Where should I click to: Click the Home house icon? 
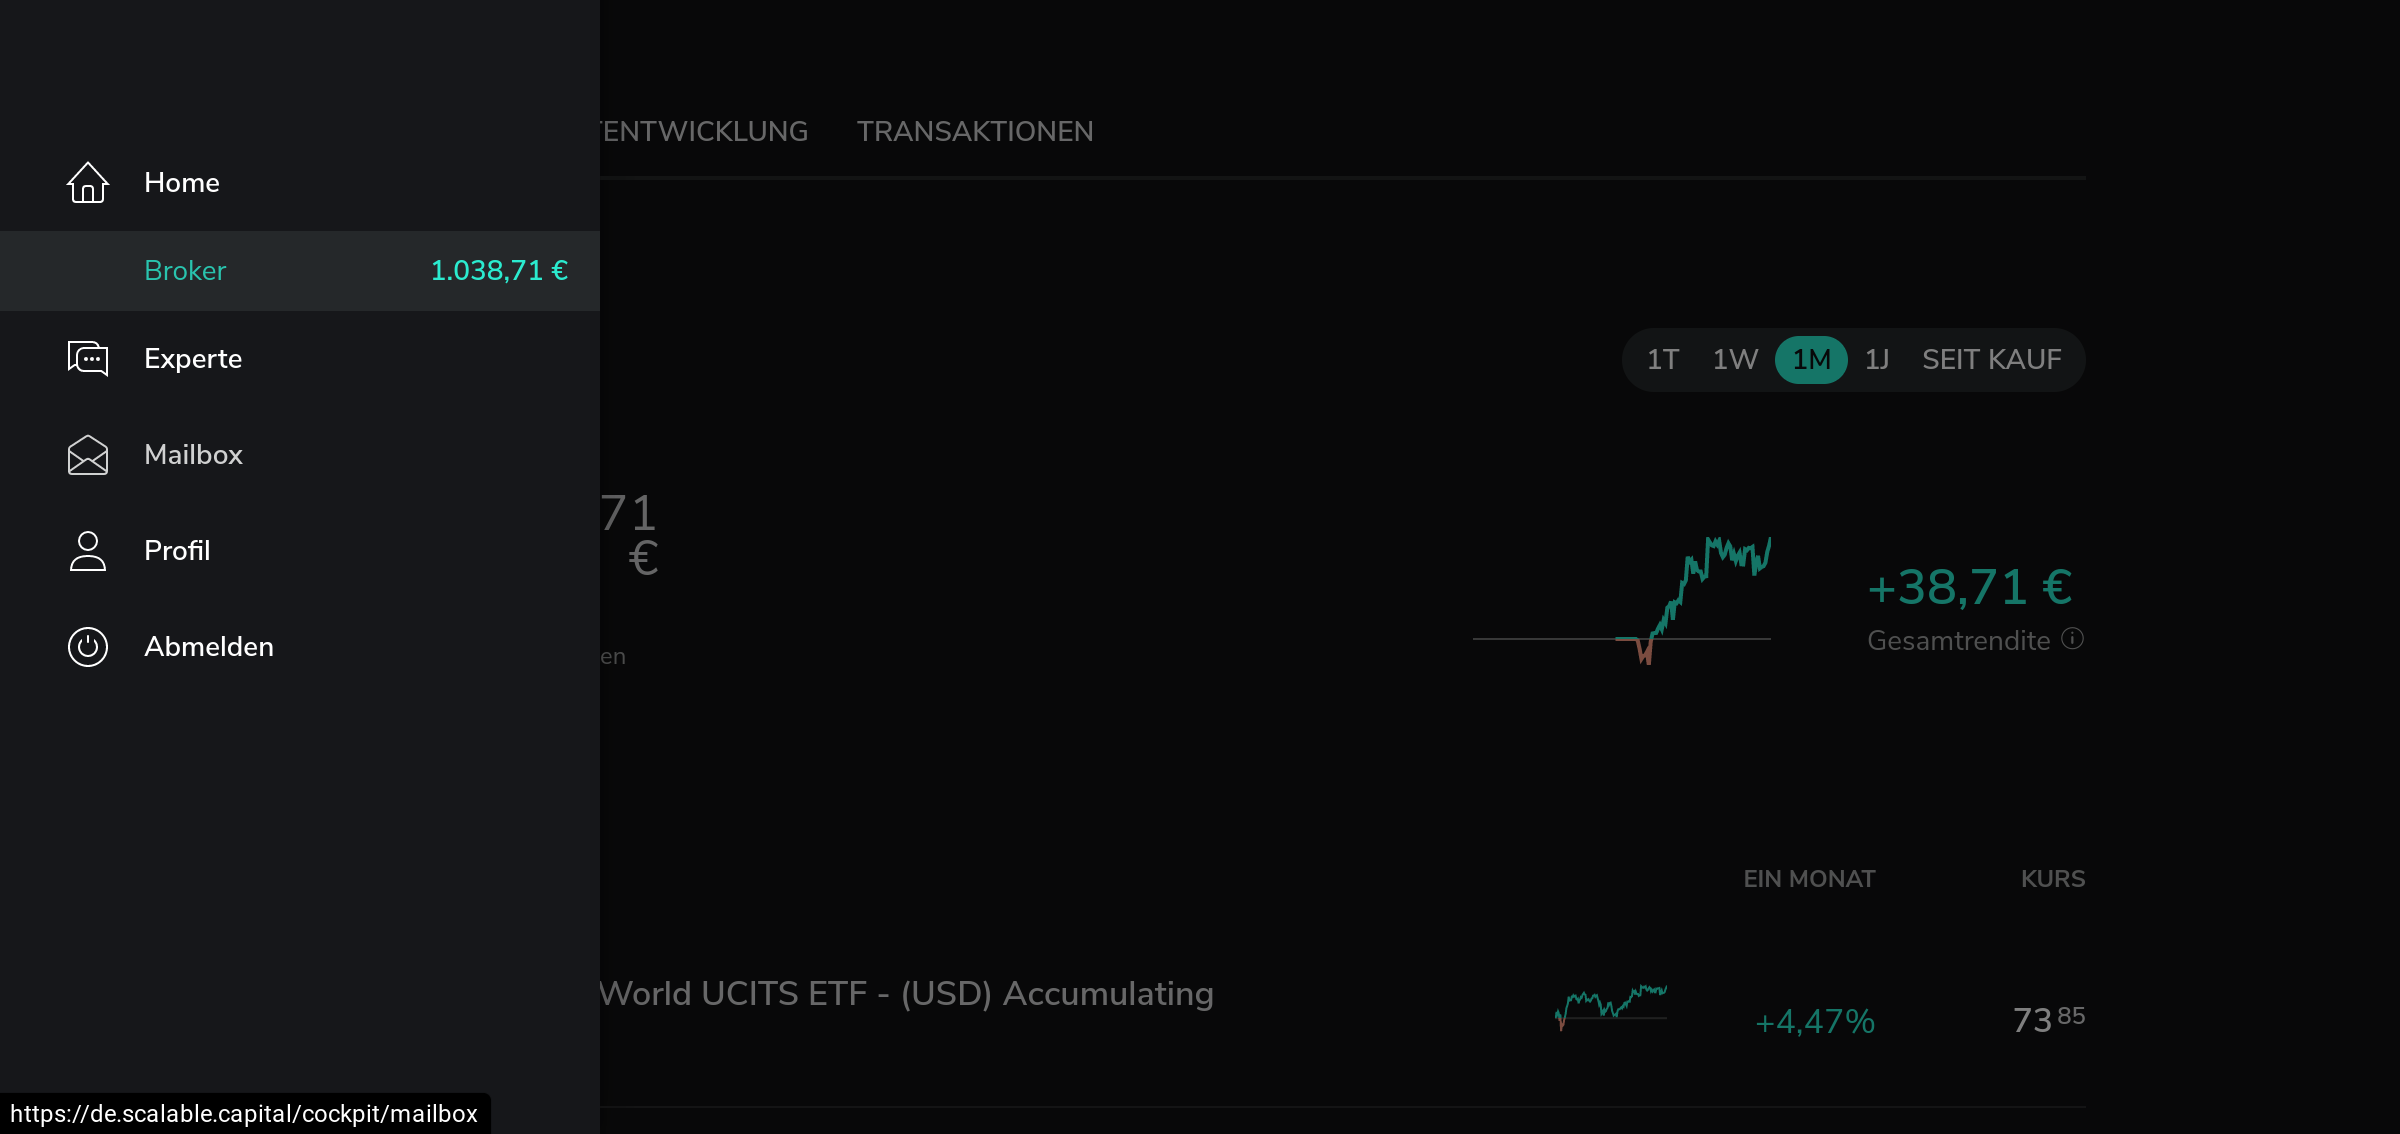tap(88, 183)
